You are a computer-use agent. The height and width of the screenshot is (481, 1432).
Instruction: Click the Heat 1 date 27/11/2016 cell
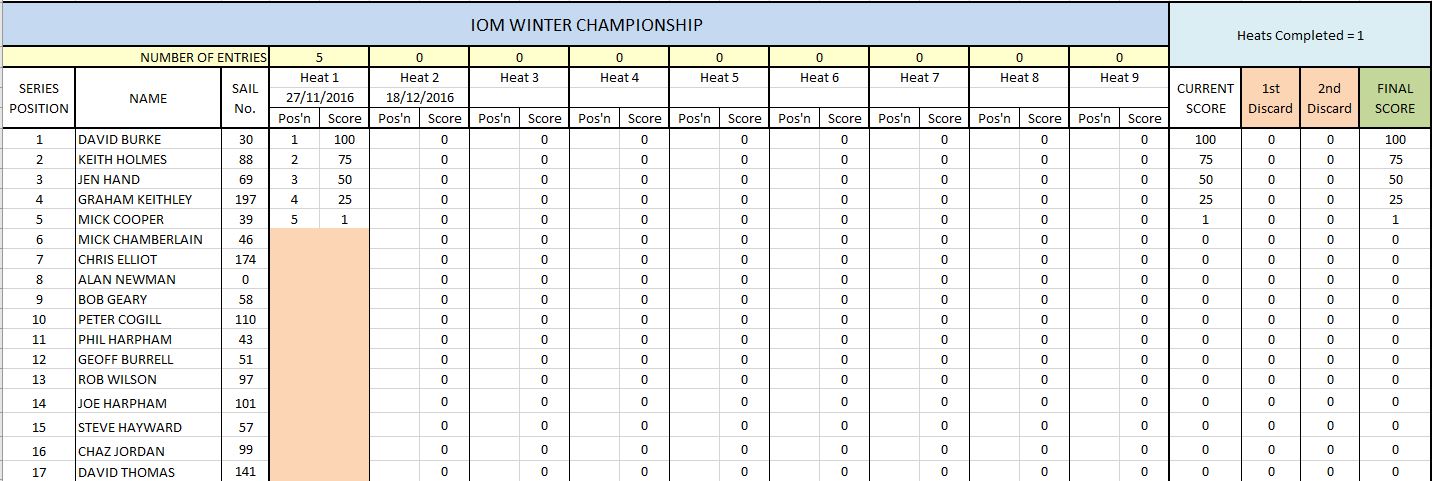pos(319,97)
